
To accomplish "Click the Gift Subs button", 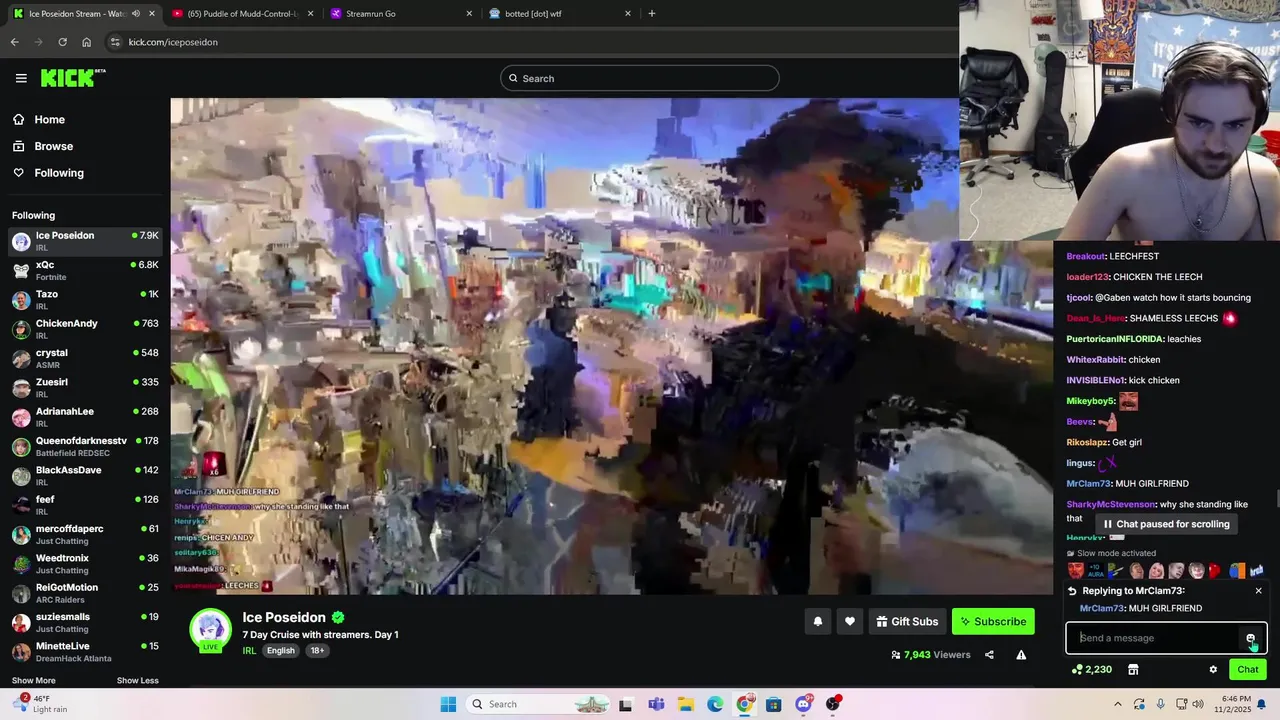I will 907,622.
